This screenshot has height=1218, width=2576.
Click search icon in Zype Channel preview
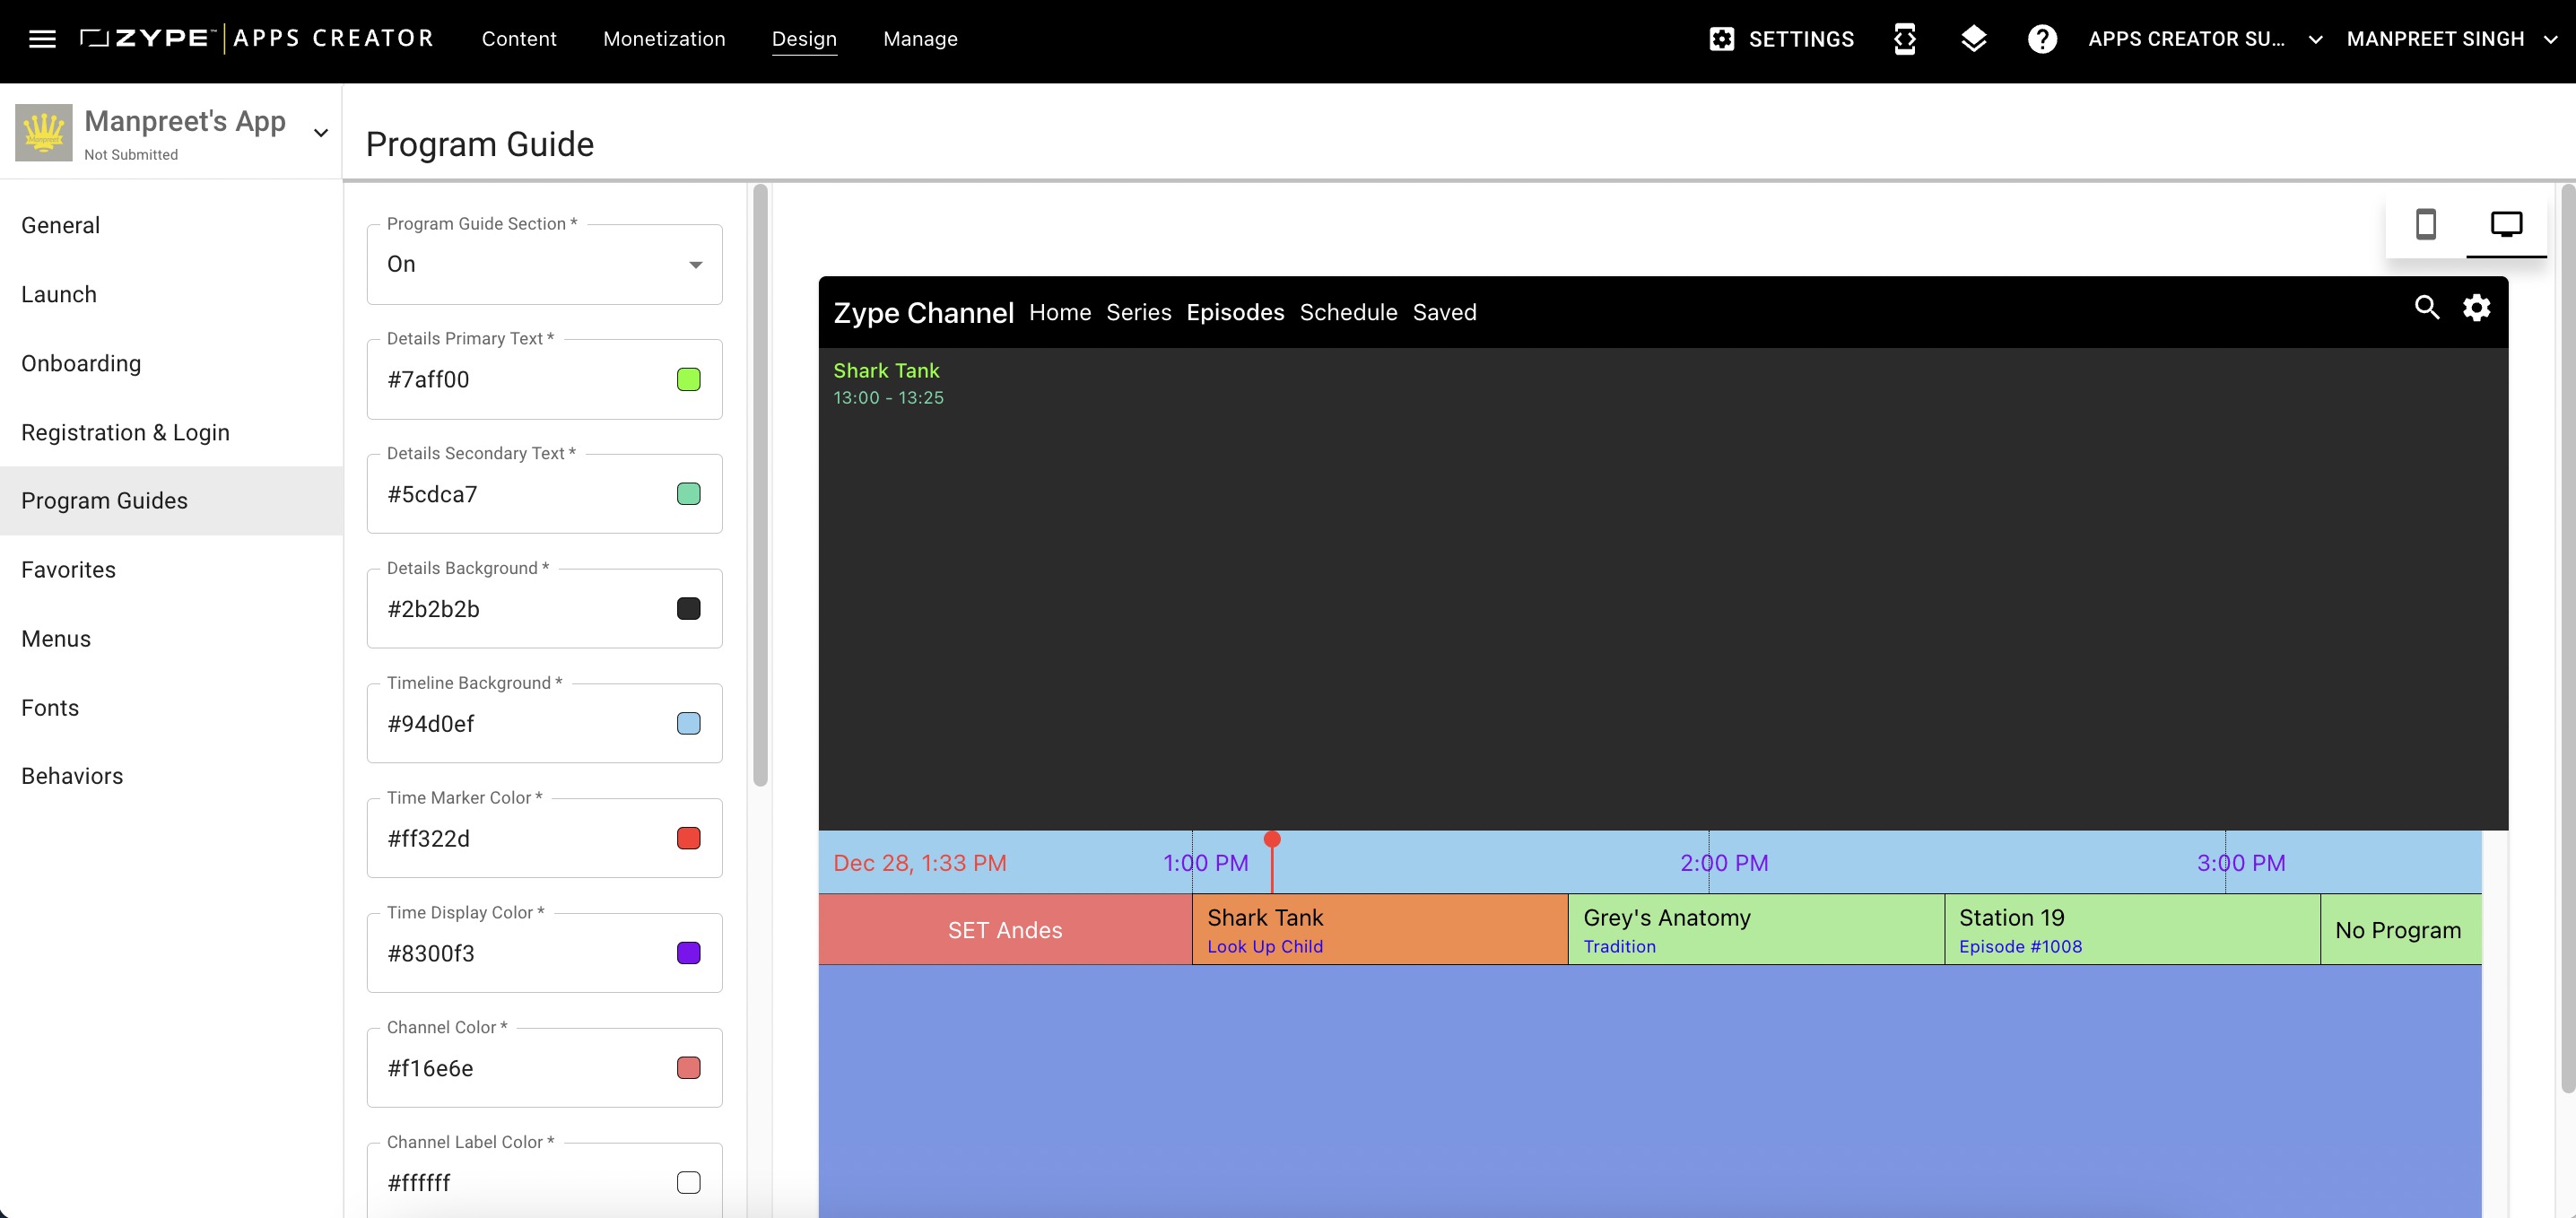pos(2427,307)
